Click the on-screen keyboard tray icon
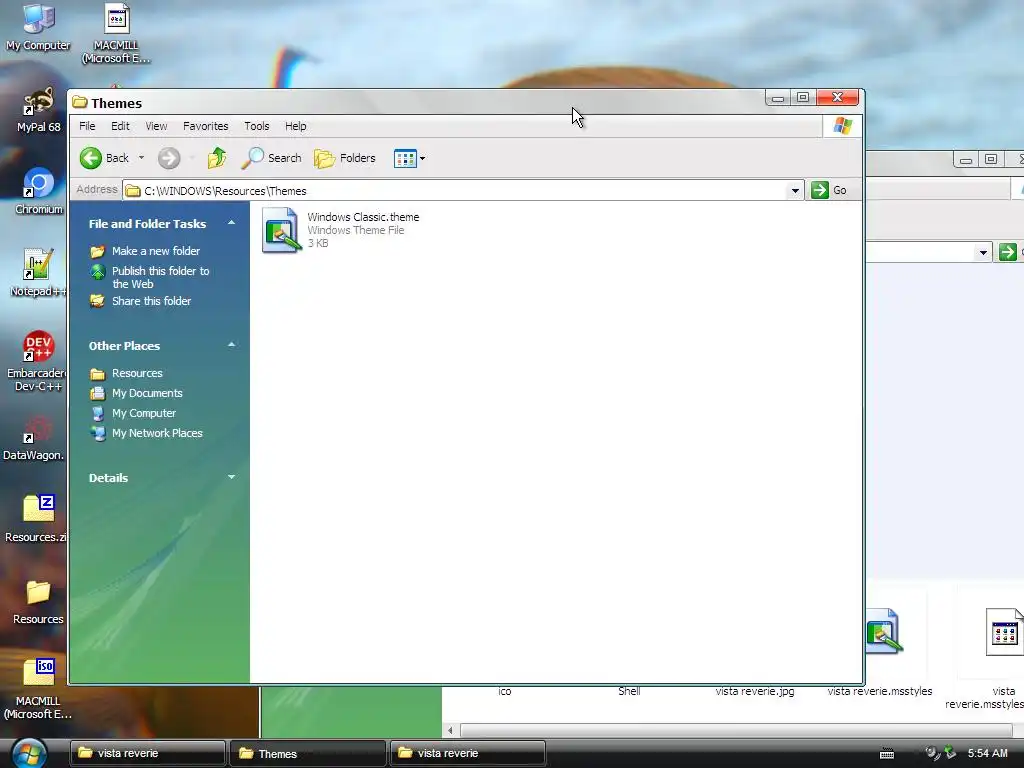This screenshot has height=768, width=1024. pyautogui.click(x=886, y=754)
